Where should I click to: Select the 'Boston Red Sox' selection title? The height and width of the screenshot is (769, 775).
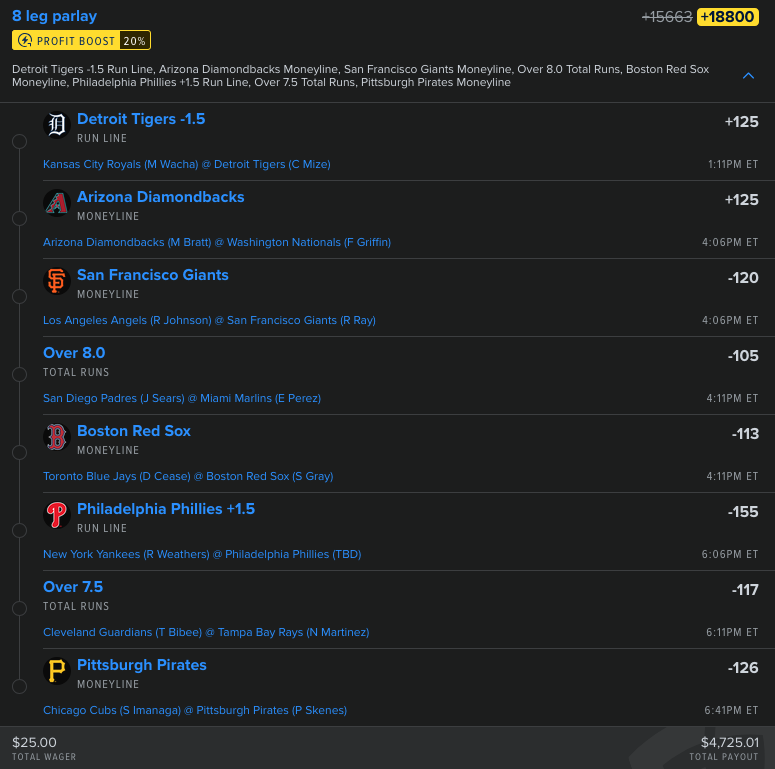(134, 431)
